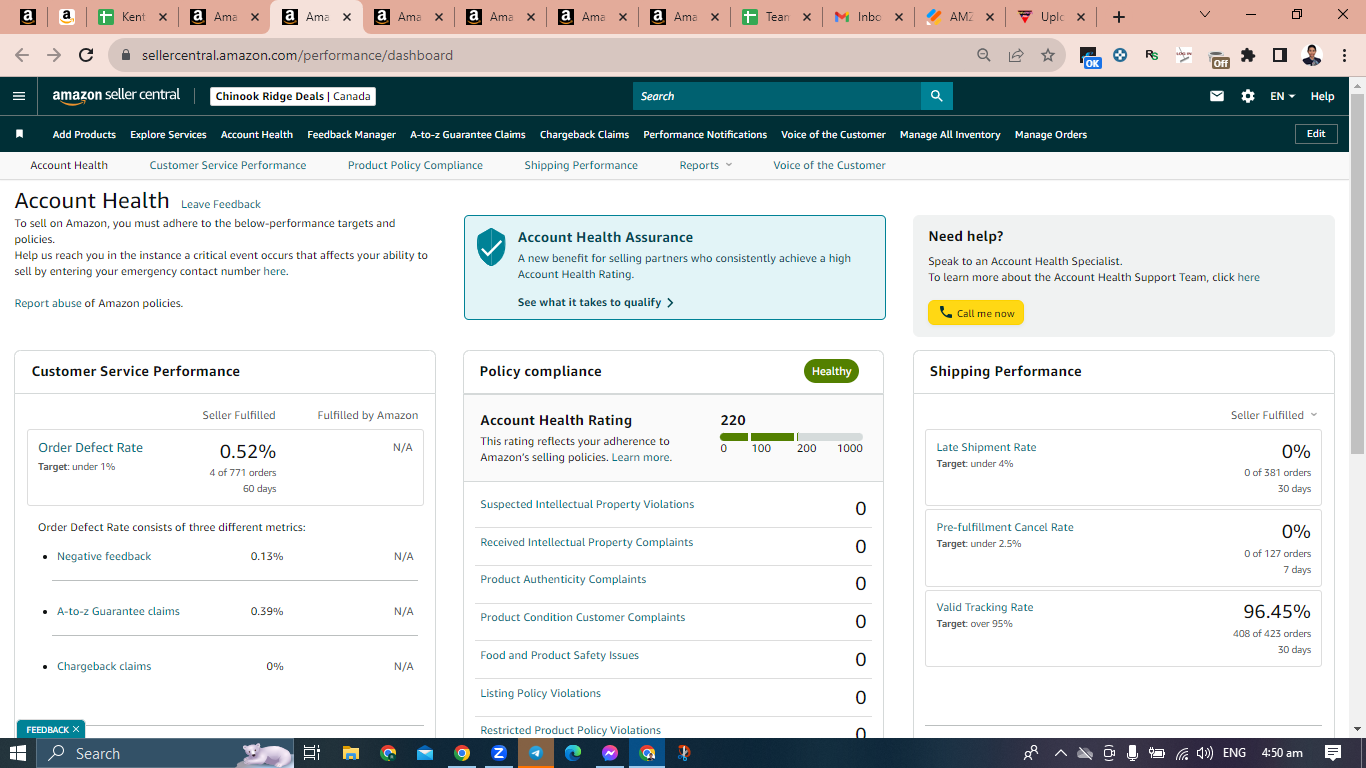Open the Leave Feedback link
The width and height of the screenshot is (1366, 768).
(221, 204)
